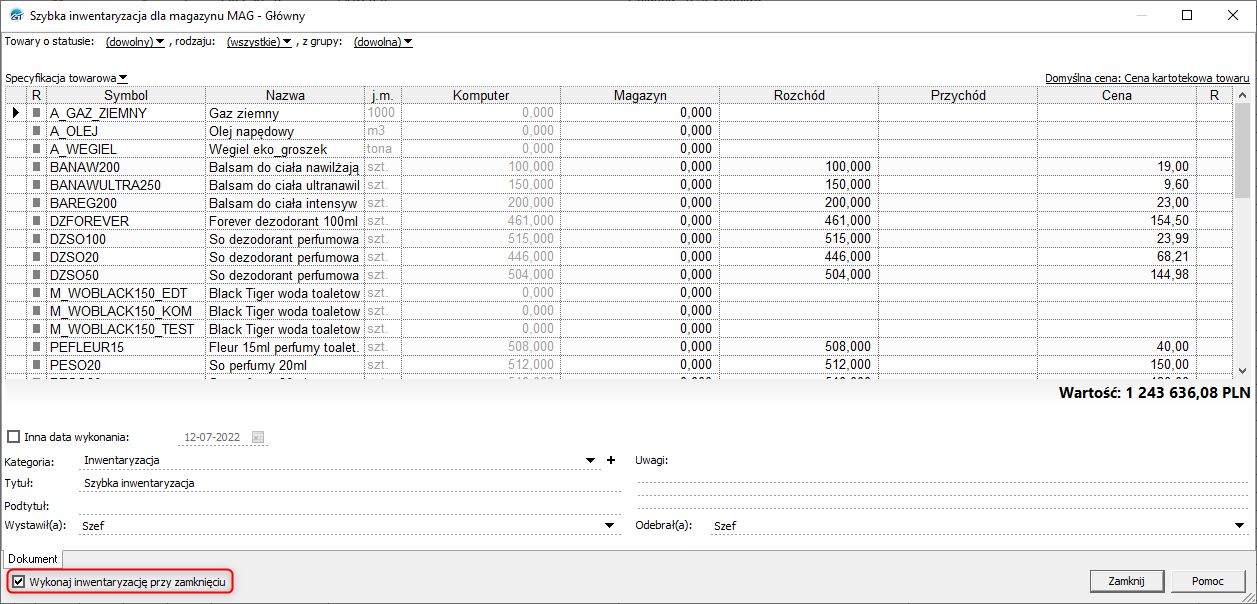Enable 'Inna data wykonania' checkbox
The width and height of the screenshot is (1257, 604).
click(13, 437)
